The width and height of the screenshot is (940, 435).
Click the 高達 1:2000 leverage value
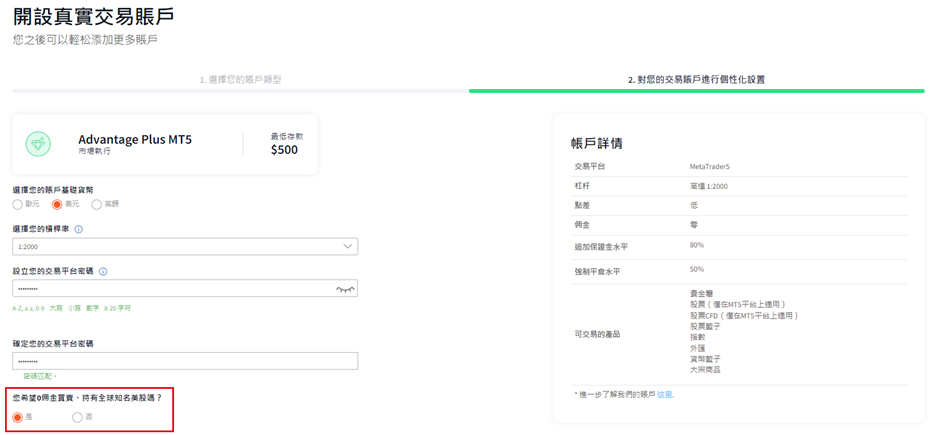coord(709,186)
